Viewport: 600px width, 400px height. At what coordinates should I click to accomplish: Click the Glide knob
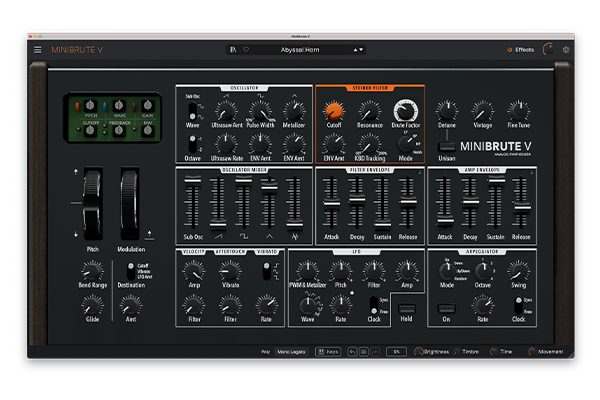tap(92, 306)
